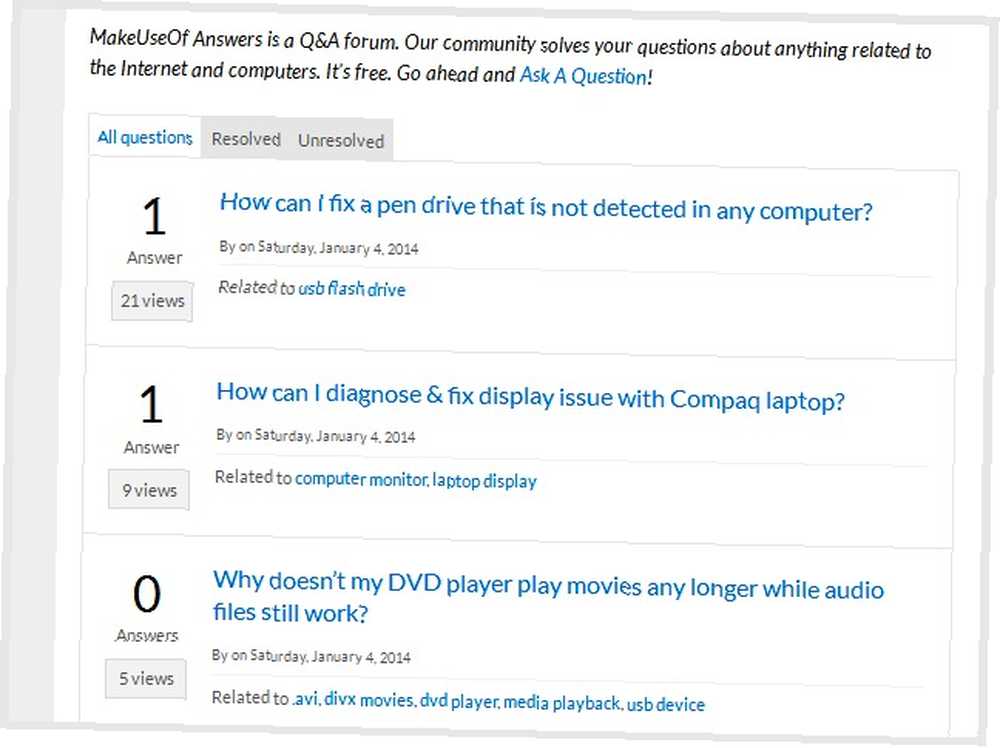Open the Compaq laptop display issue question
This screenshot has width=1000, height=748.
[530, 399]
